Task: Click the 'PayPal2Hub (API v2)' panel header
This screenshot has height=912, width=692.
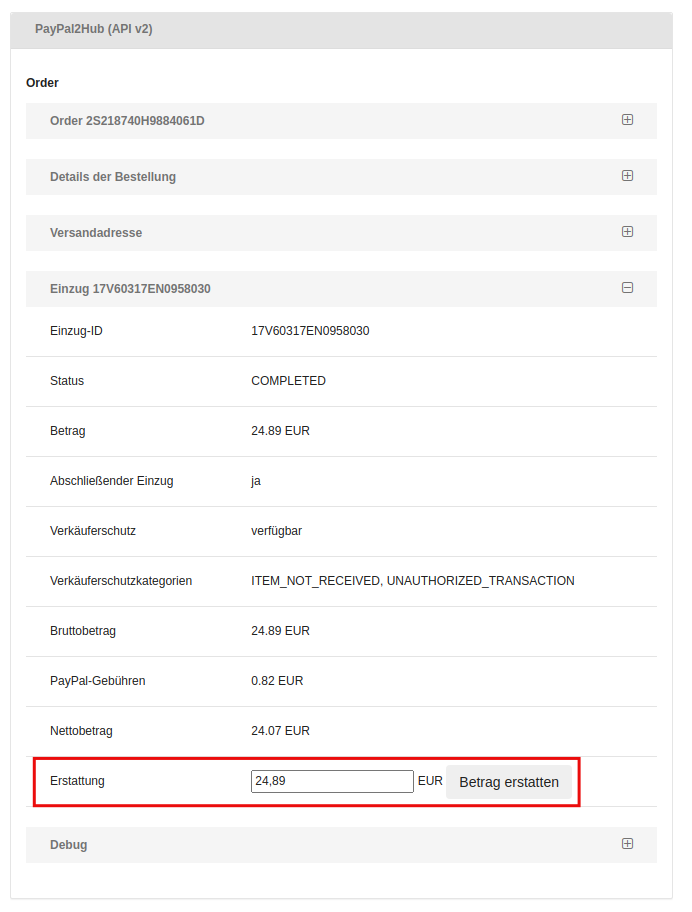Action: [x=94, y=29]
